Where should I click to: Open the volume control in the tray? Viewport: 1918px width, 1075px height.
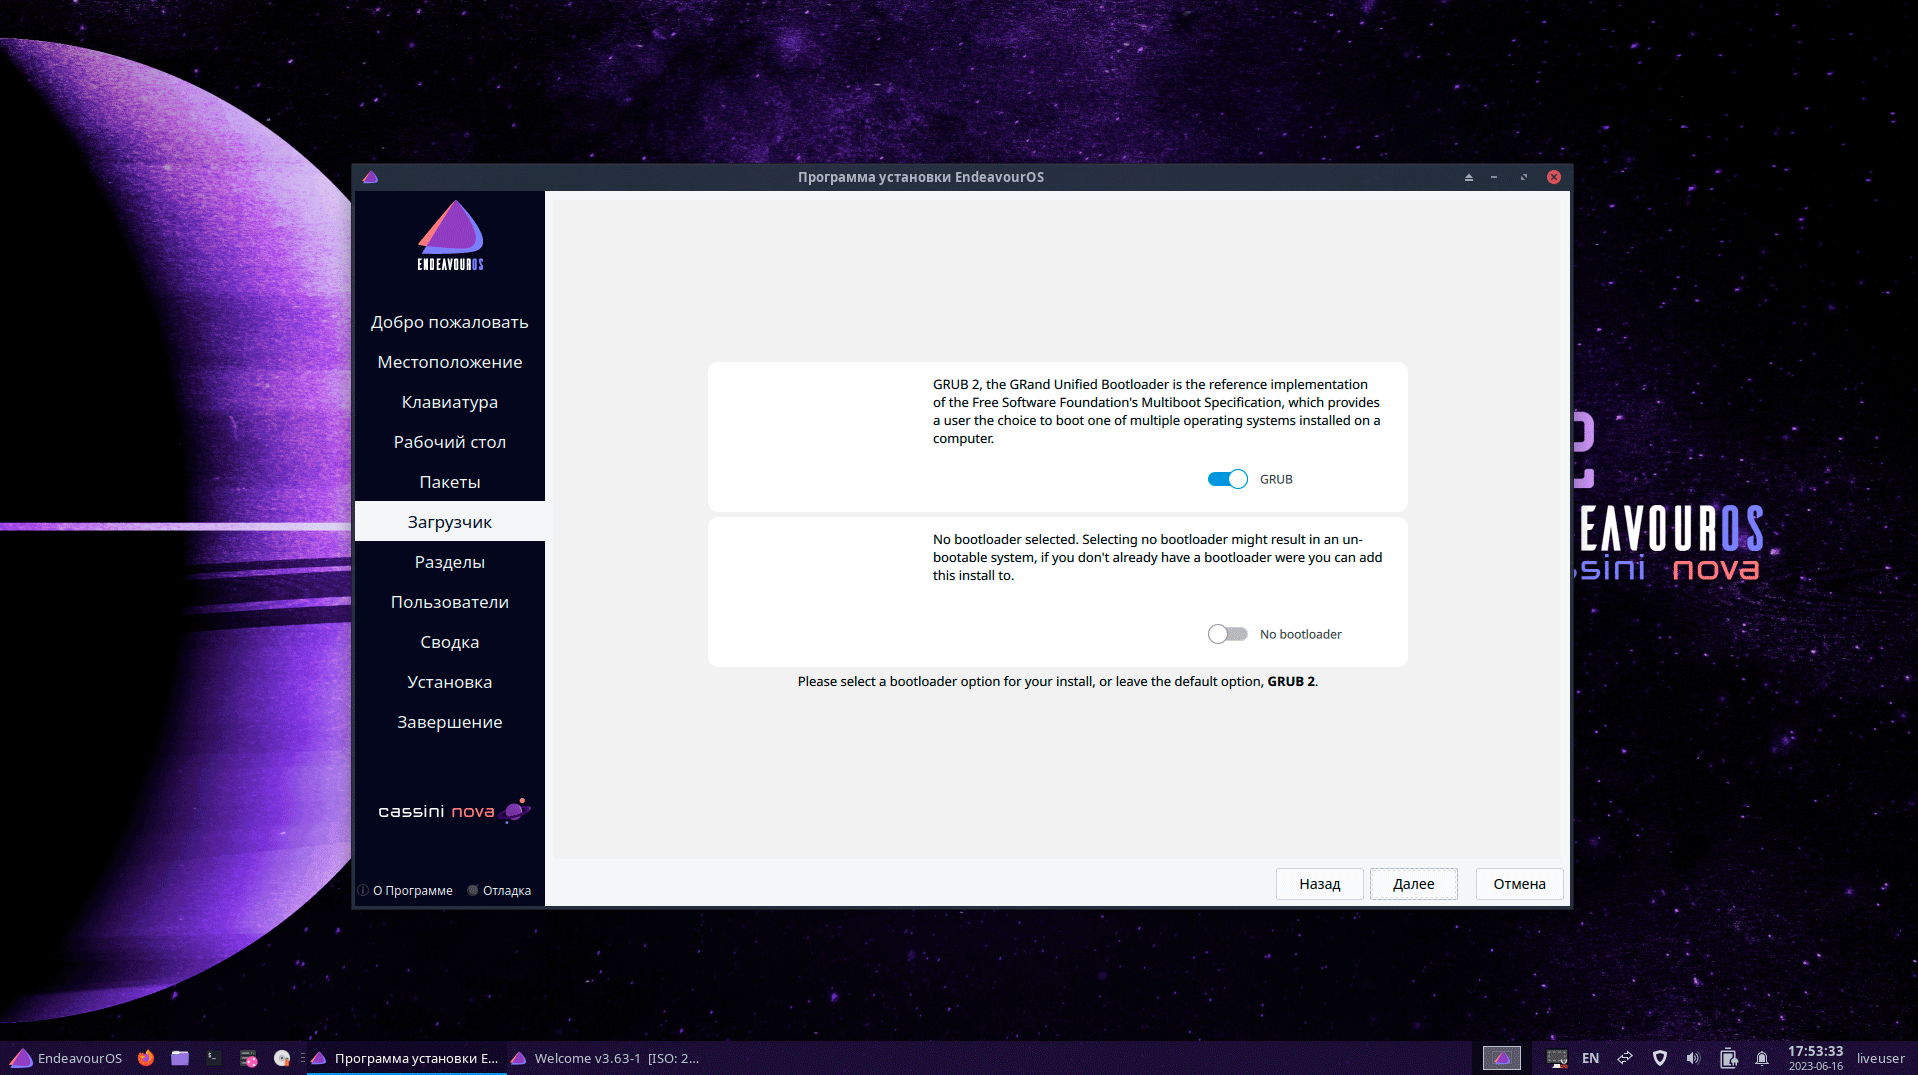(x=1693, y=1058)
